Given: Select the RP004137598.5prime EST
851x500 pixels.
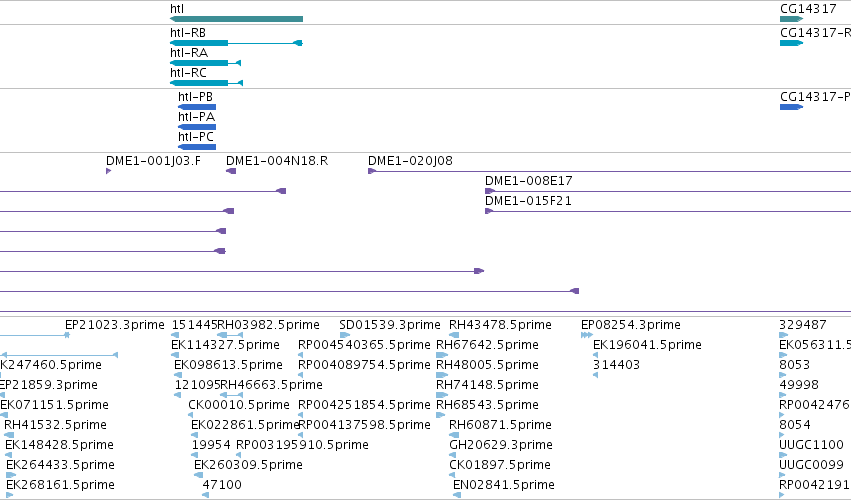Looking at the screenshot, I should 301,435.
